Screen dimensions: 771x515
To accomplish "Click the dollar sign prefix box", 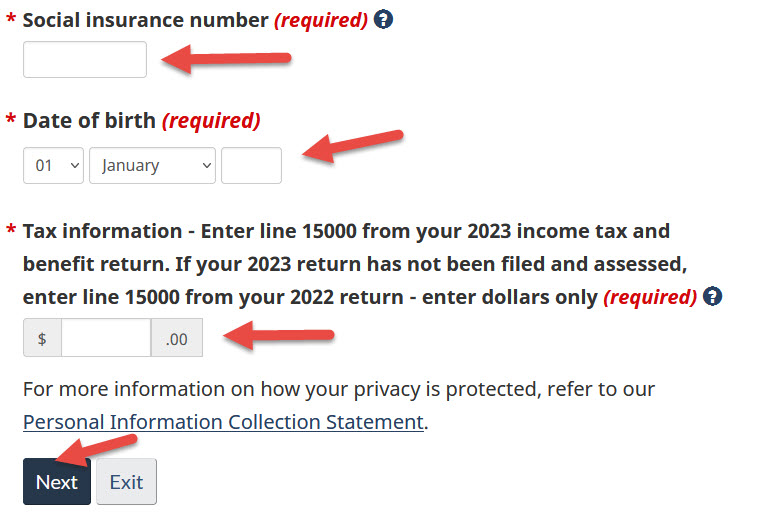I will click(42, 339).
